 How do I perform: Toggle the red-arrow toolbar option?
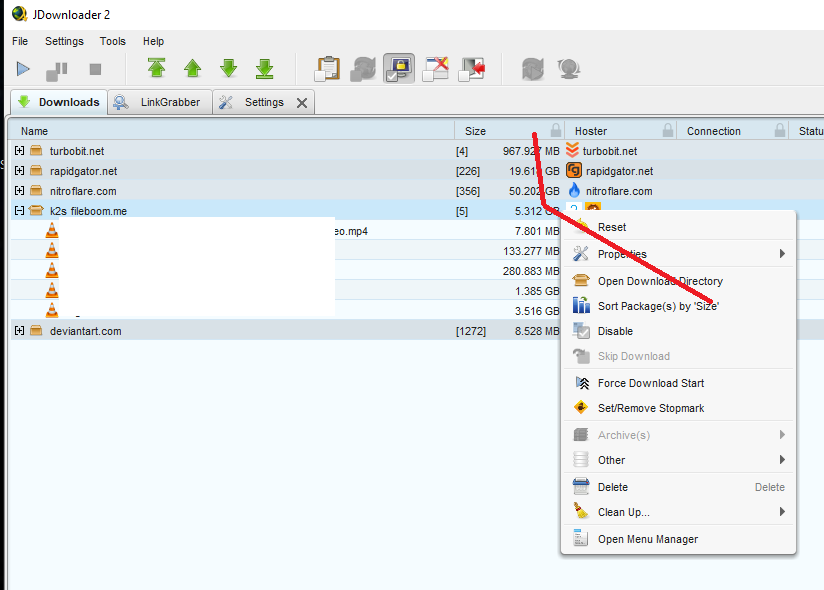pos(471,69)
